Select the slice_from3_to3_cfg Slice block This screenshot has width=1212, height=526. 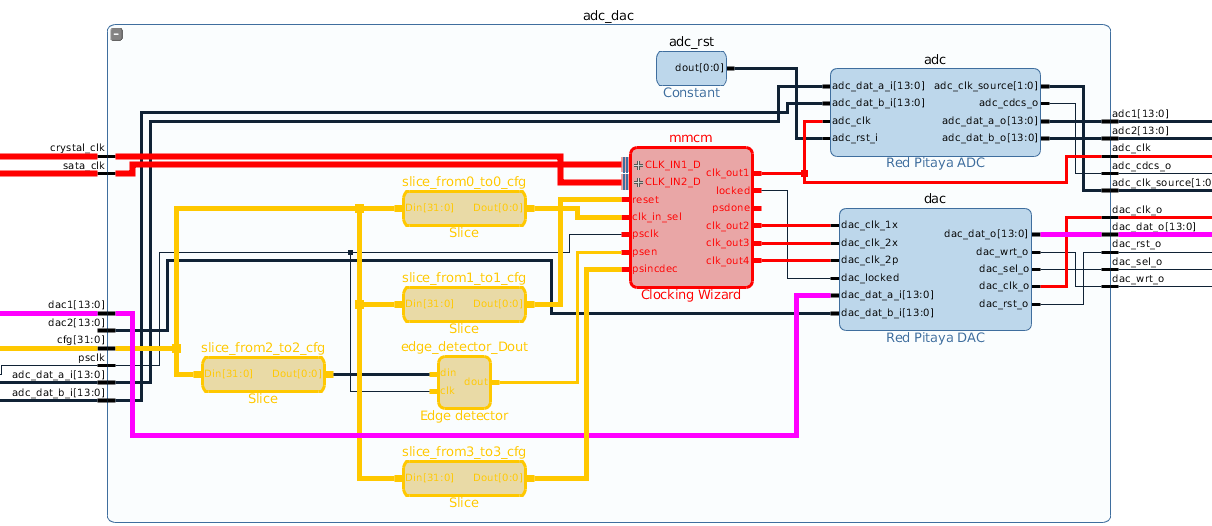coord(464,478)
